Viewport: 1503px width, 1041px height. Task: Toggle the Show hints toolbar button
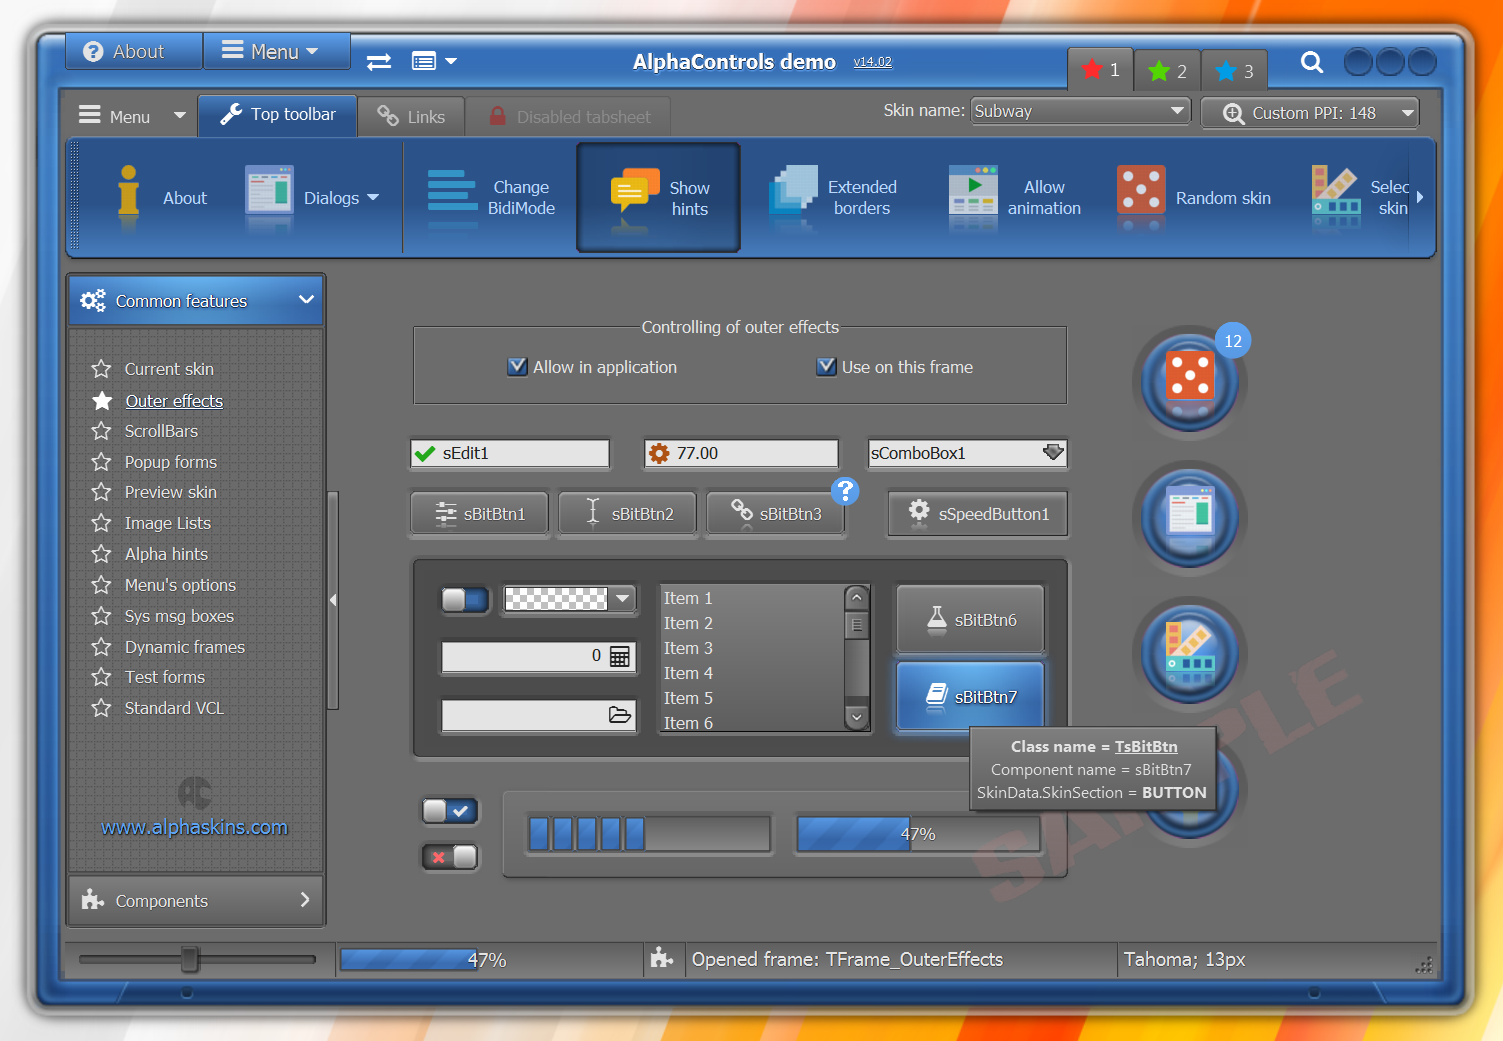pyautogui.click(x=658, y=197)
